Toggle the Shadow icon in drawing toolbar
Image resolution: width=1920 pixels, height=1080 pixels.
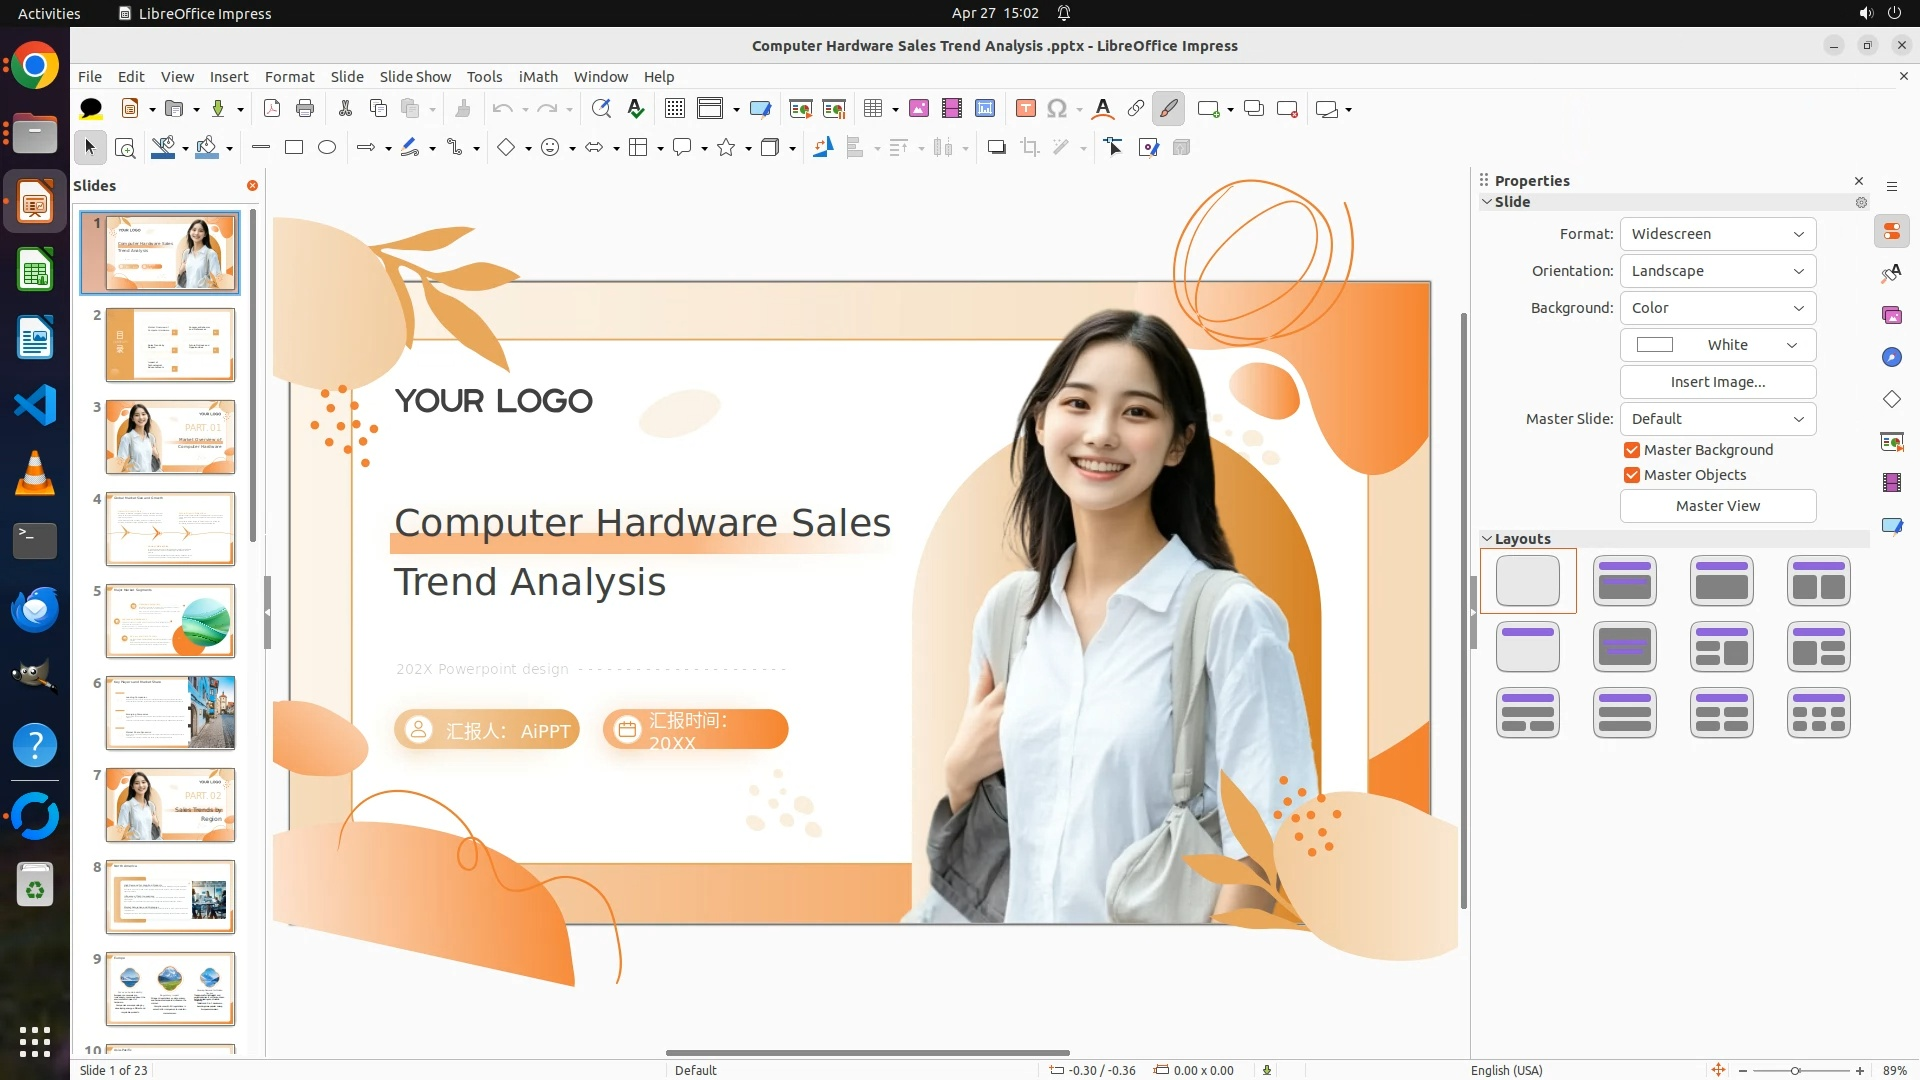pos(996,148)
